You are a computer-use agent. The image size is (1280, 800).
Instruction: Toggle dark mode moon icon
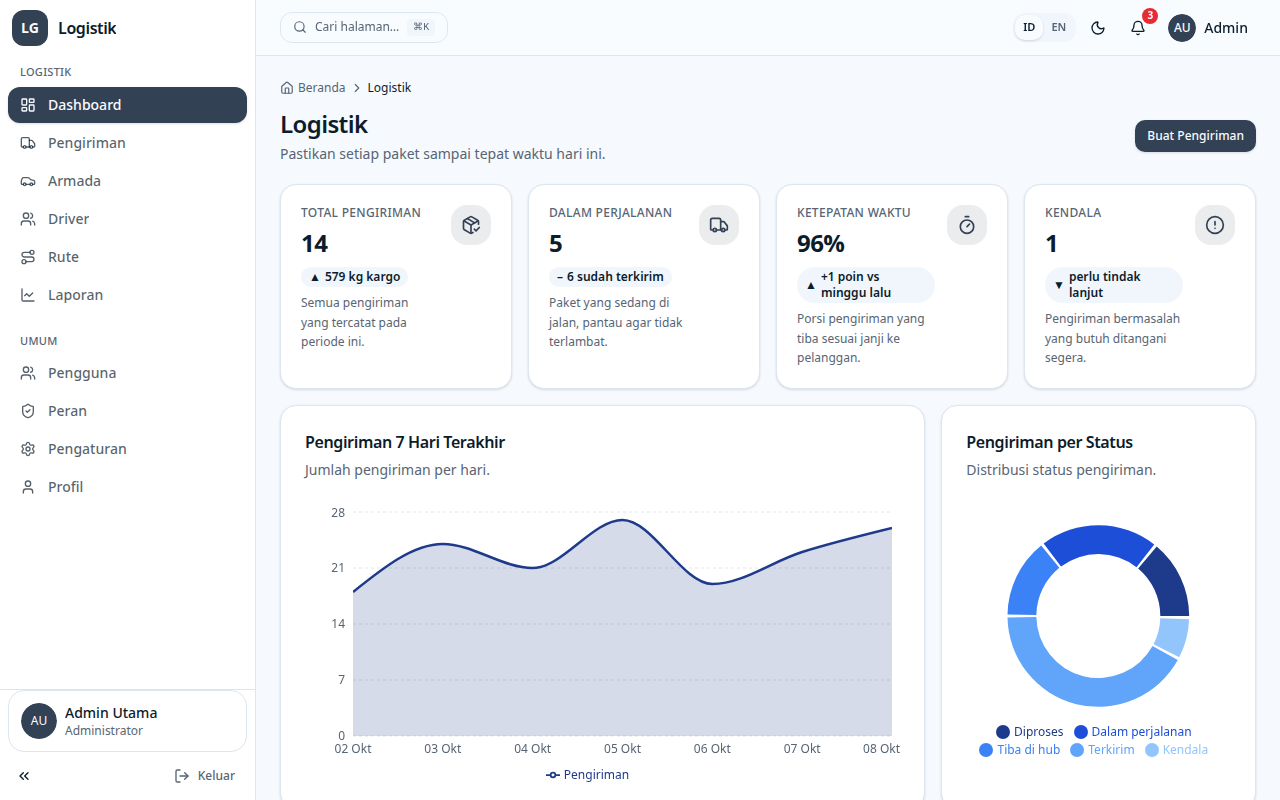(x=1098, y=28)
